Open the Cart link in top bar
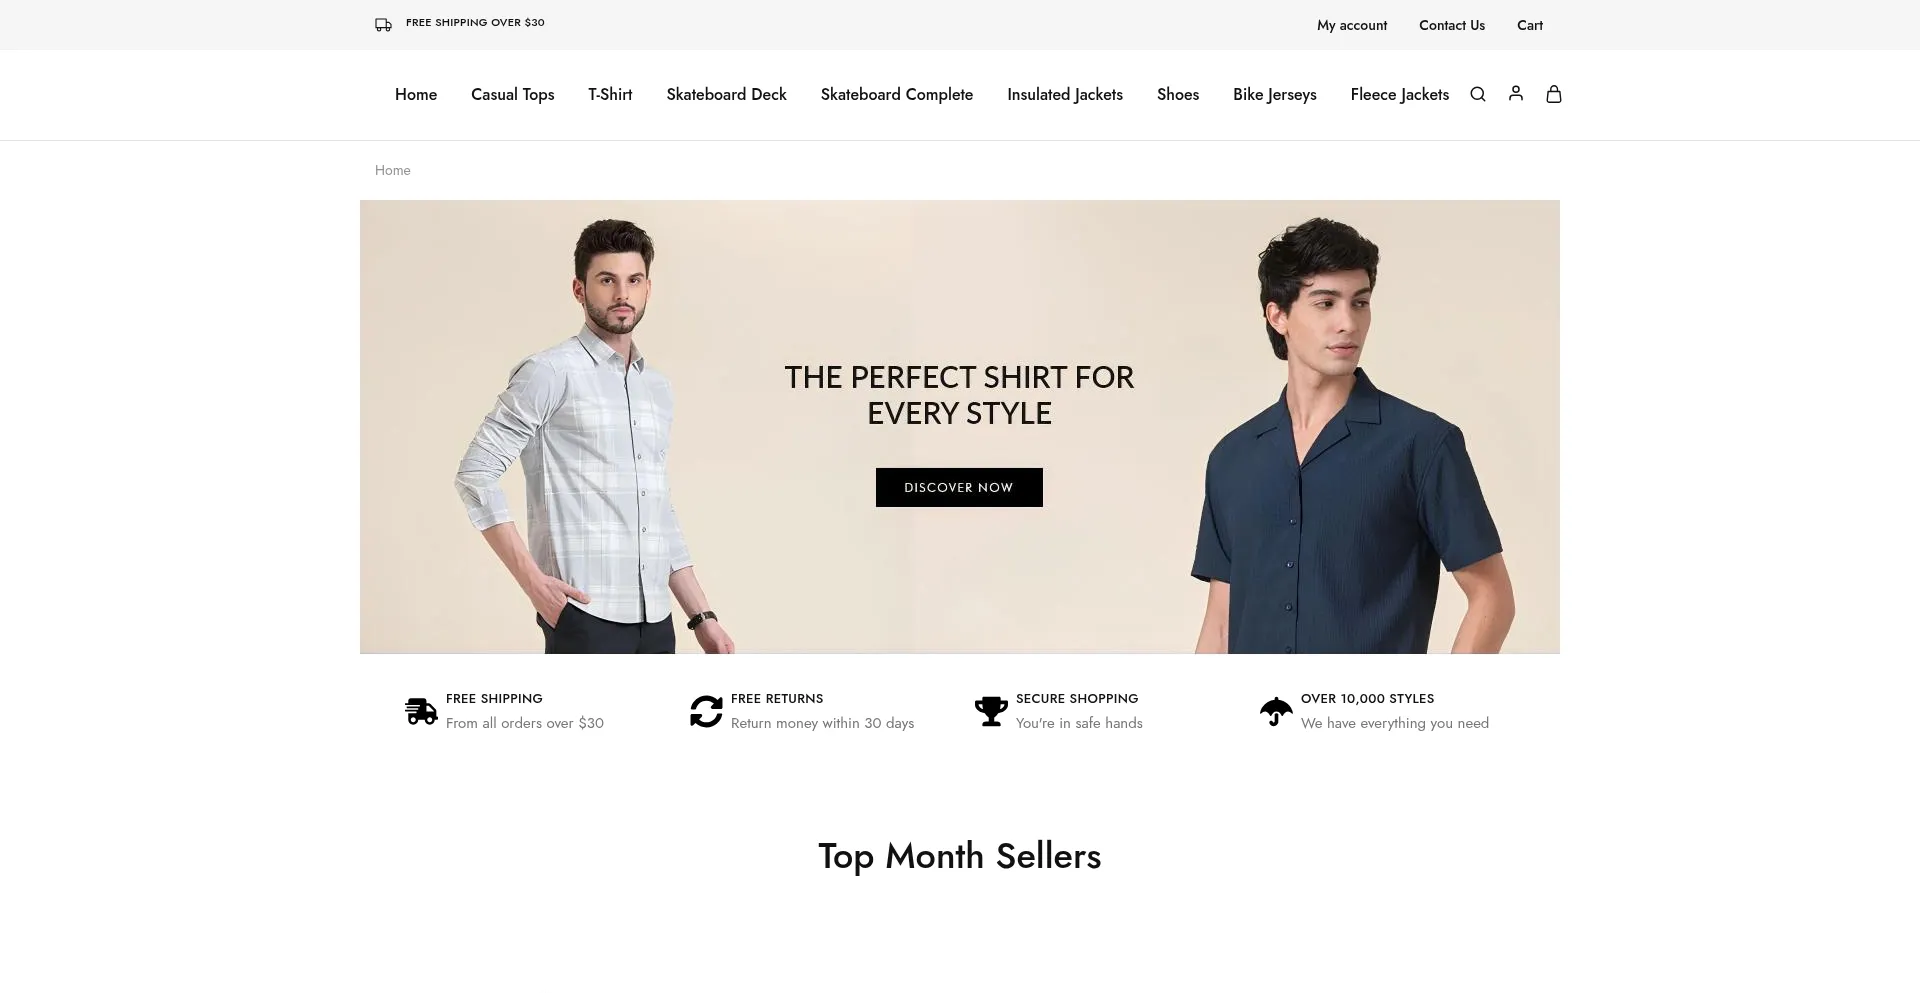Viewport: 1920px width, 993px height. click(x=1529, y=25)
